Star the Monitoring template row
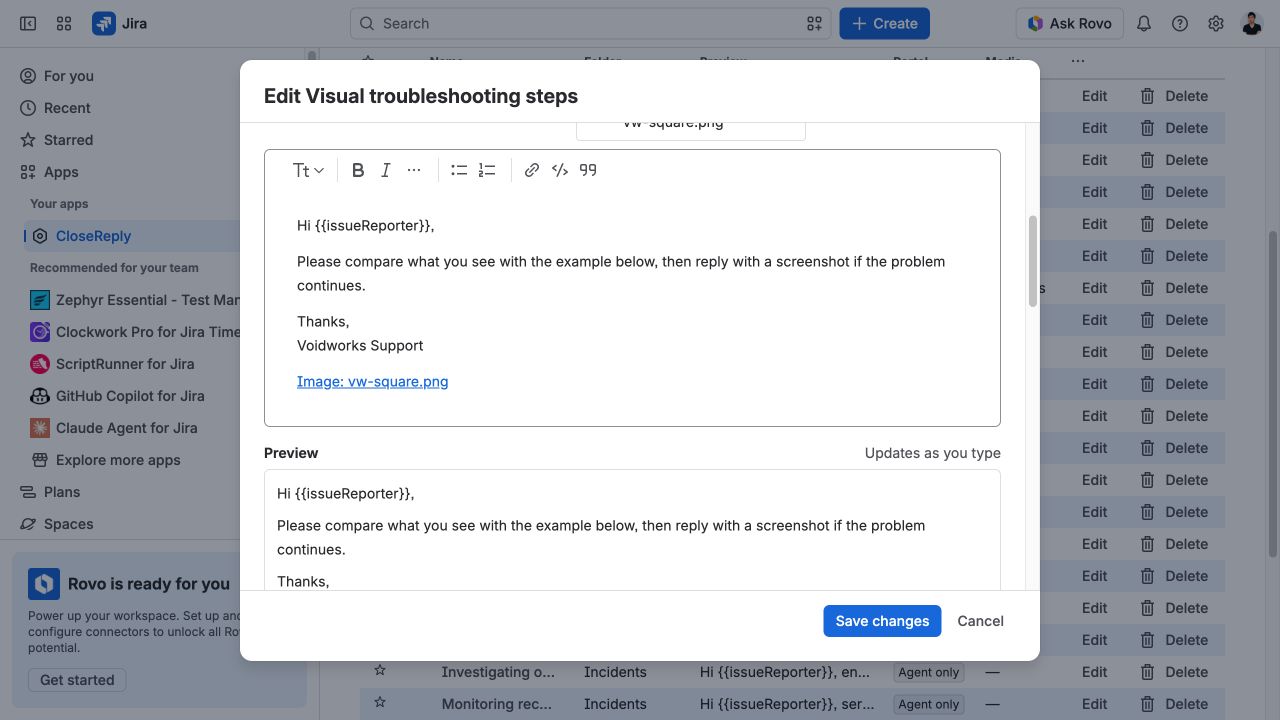 [x=380, y=703]
